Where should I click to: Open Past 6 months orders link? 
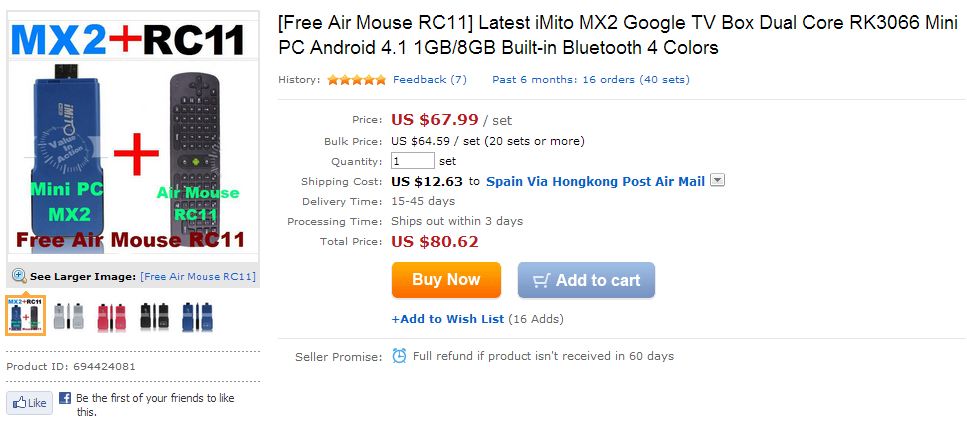point(590,79)
